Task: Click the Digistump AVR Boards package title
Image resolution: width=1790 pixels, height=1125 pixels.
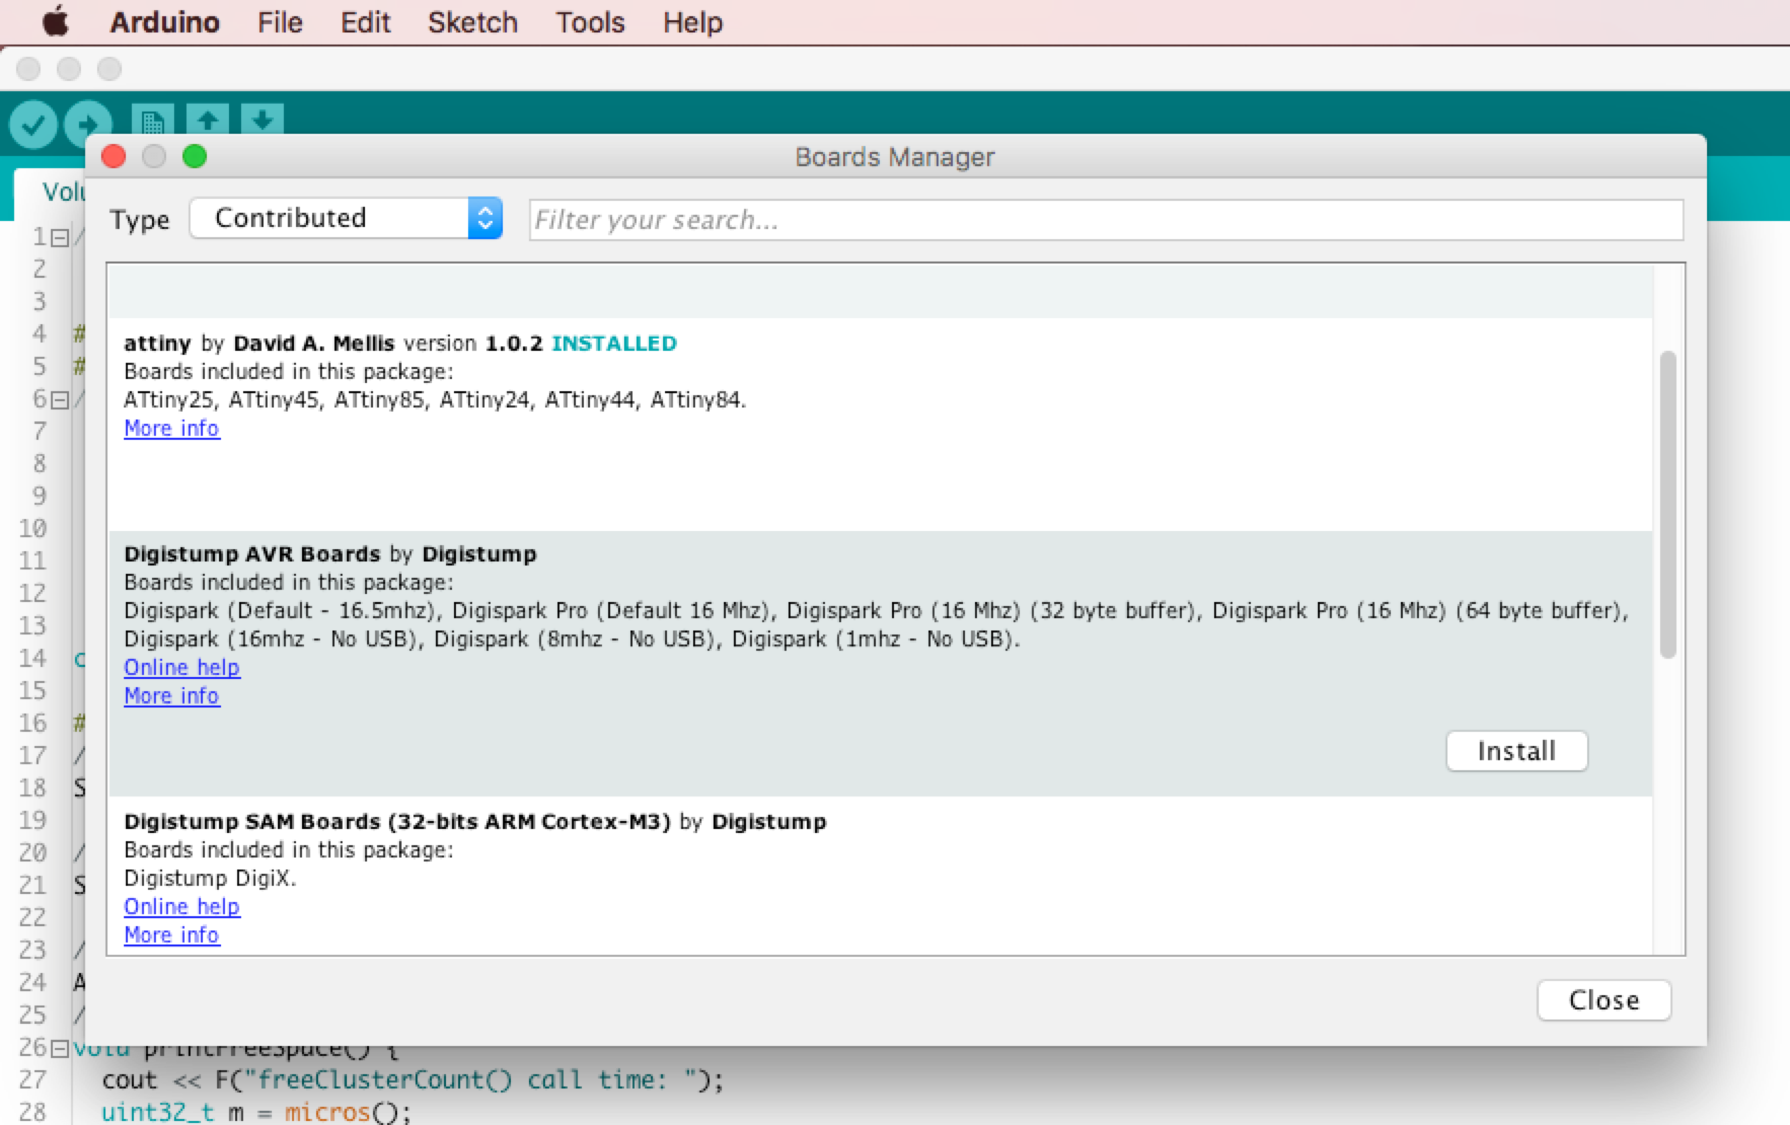Action: [x=252, y=554]
